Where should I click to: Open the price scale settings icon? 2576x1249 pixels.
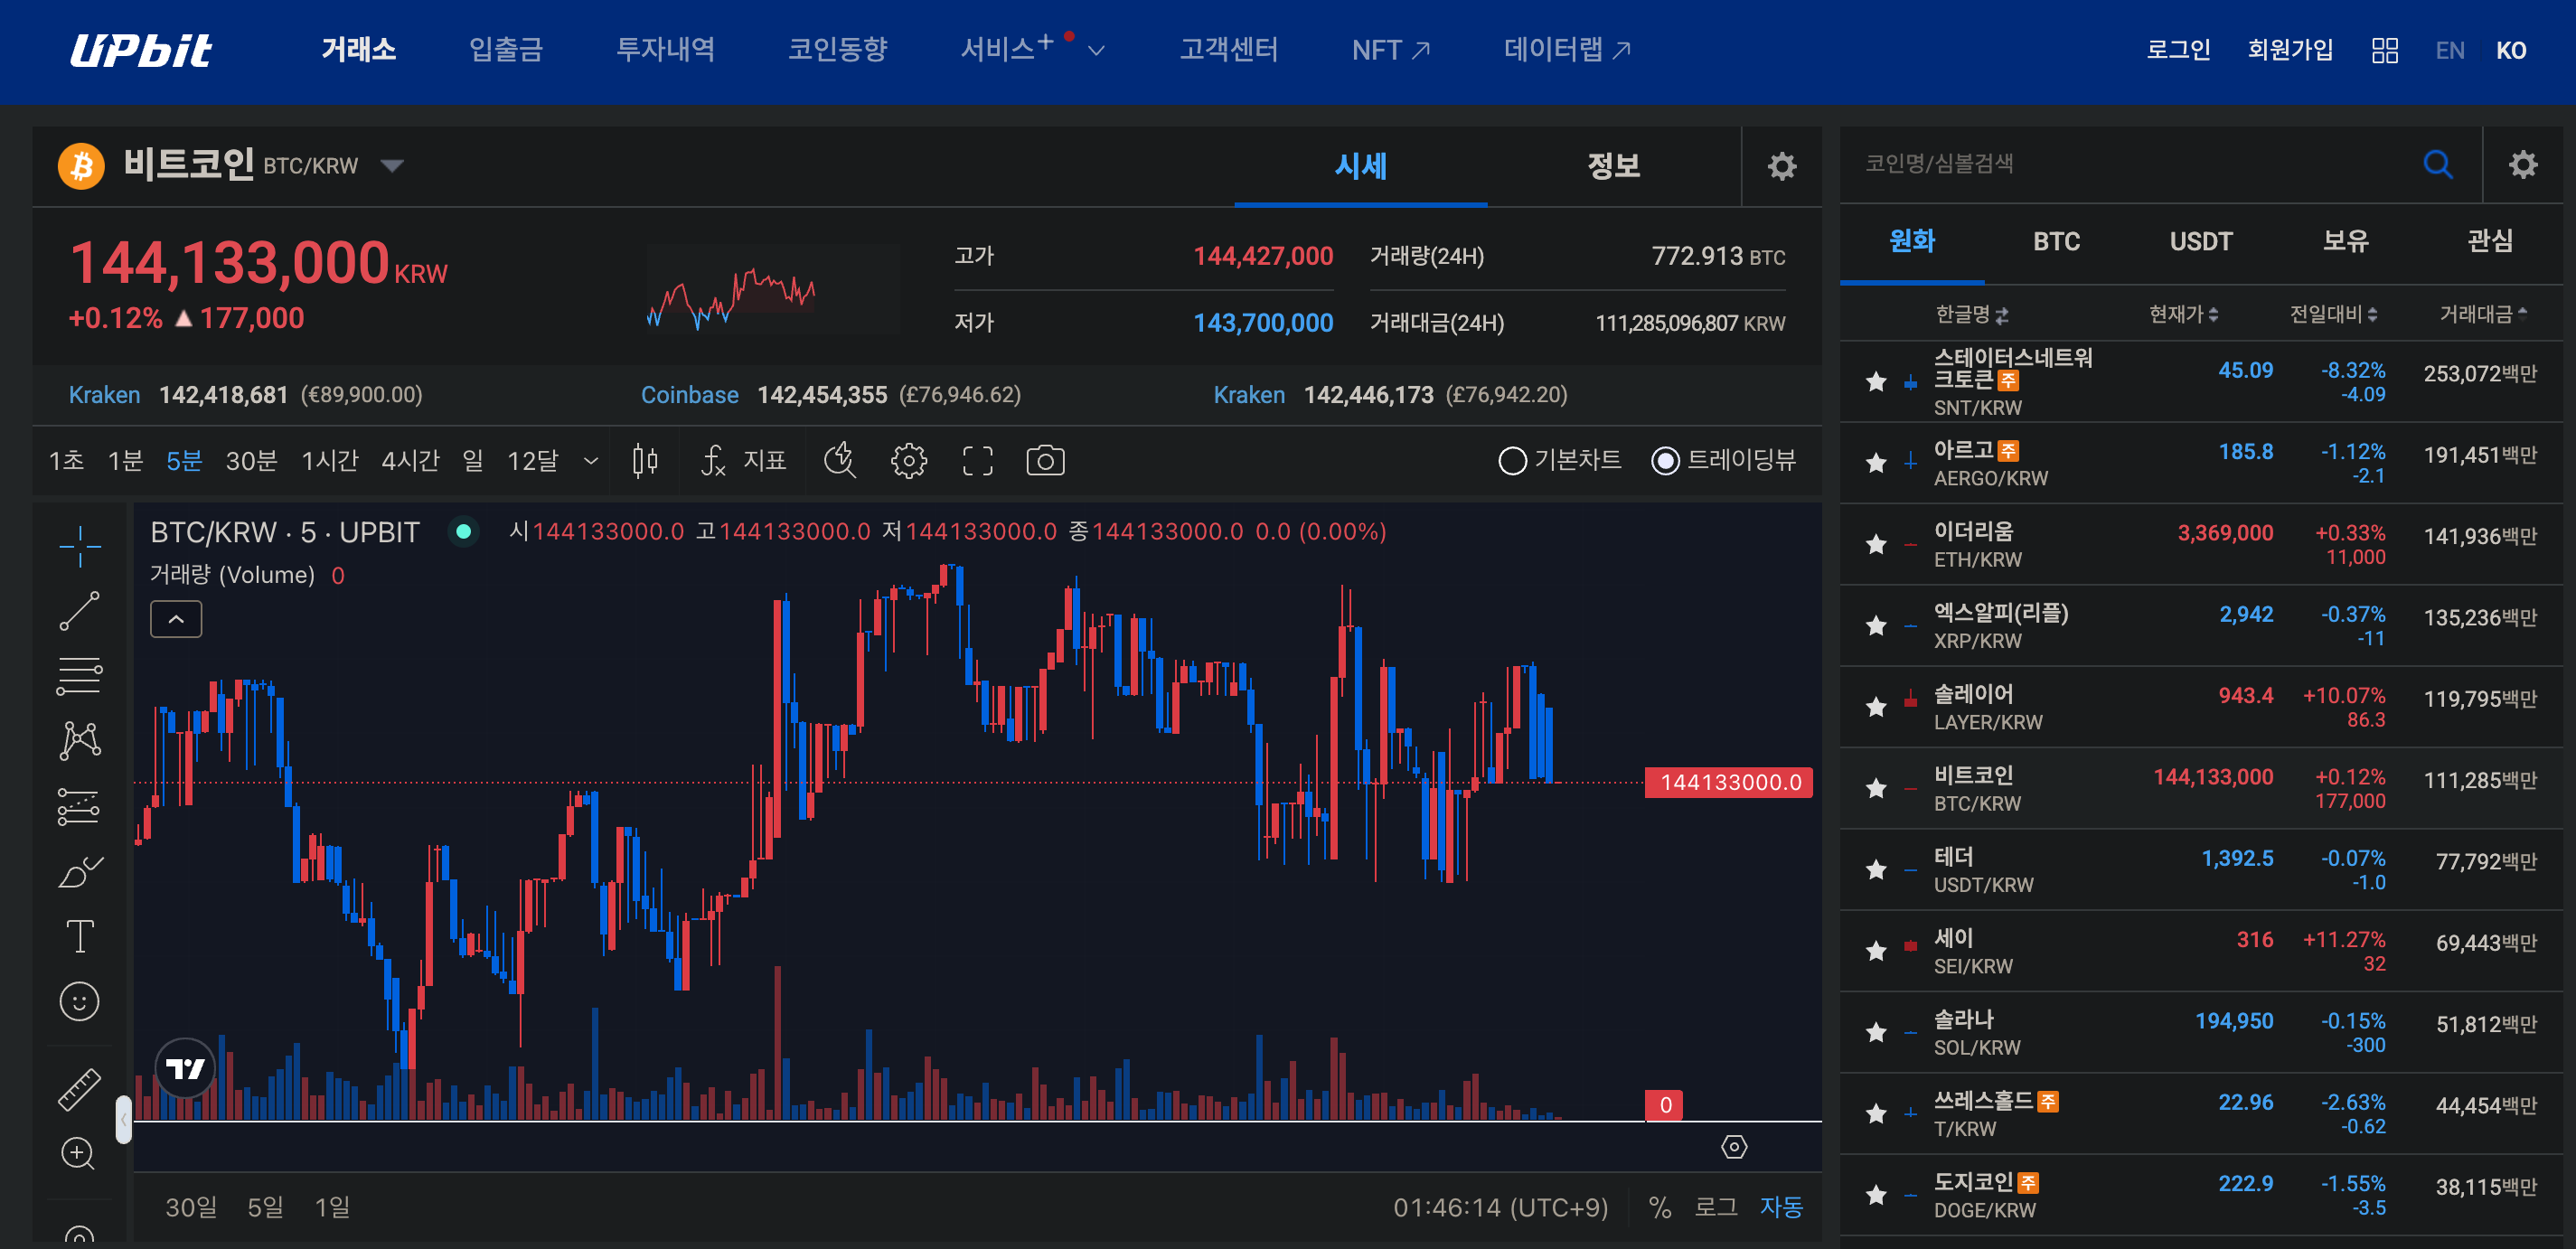pyautogui.click(x=1733, y=1146)
